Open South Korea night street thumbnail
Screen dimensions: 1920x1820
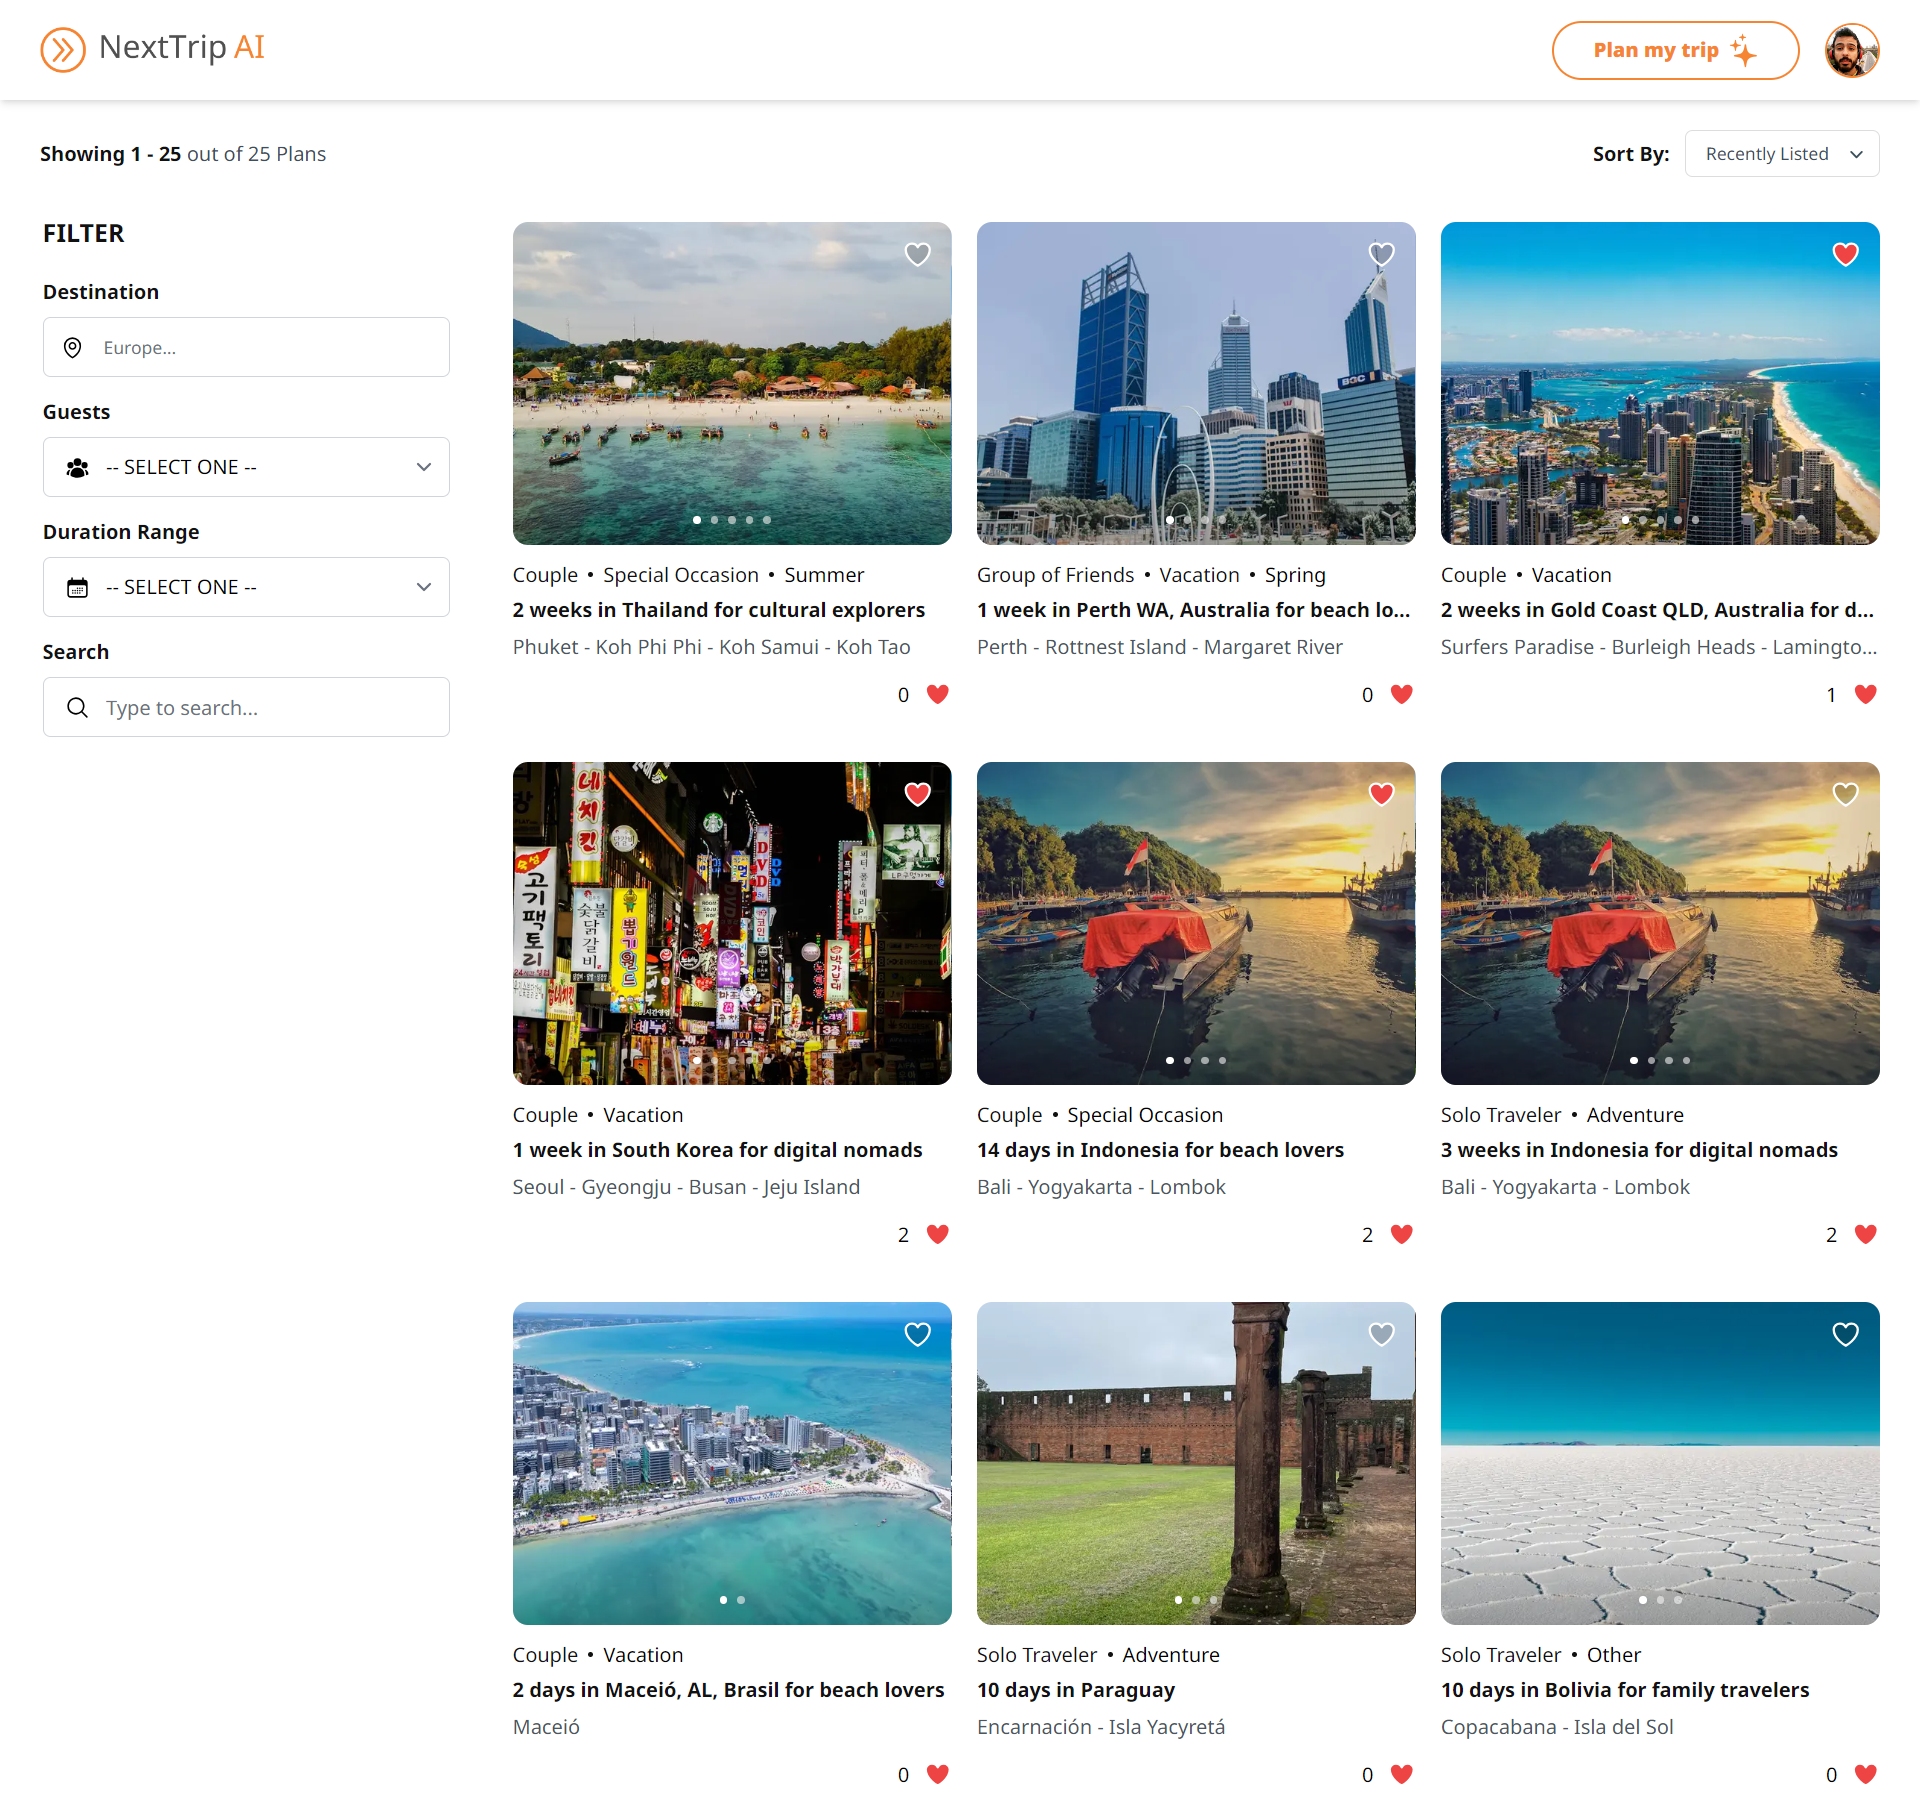(x=732, y=923)
